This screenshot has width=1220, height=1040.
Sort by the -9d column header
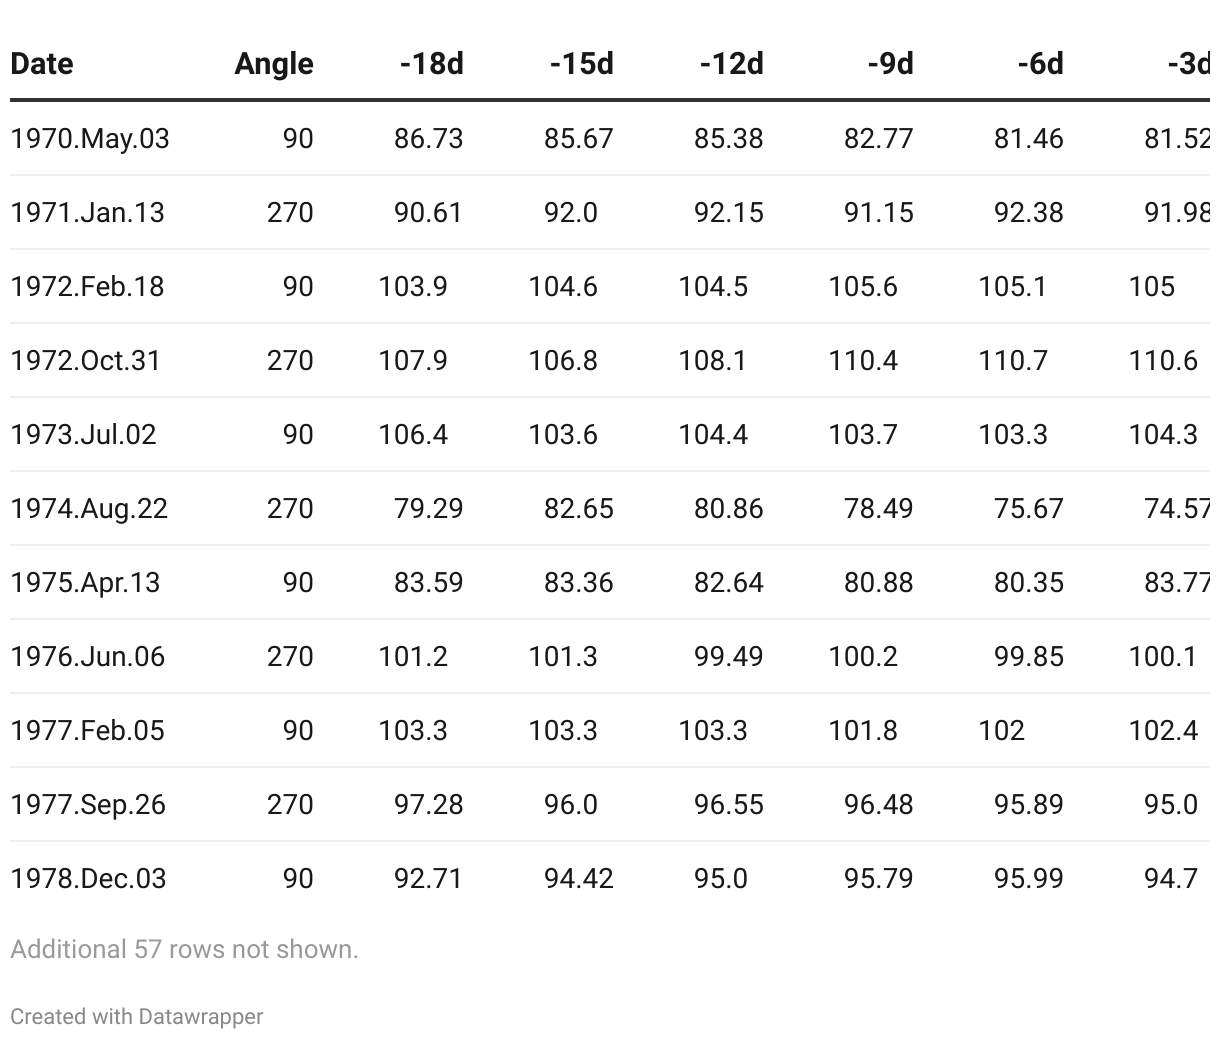(x=890, y=64)
